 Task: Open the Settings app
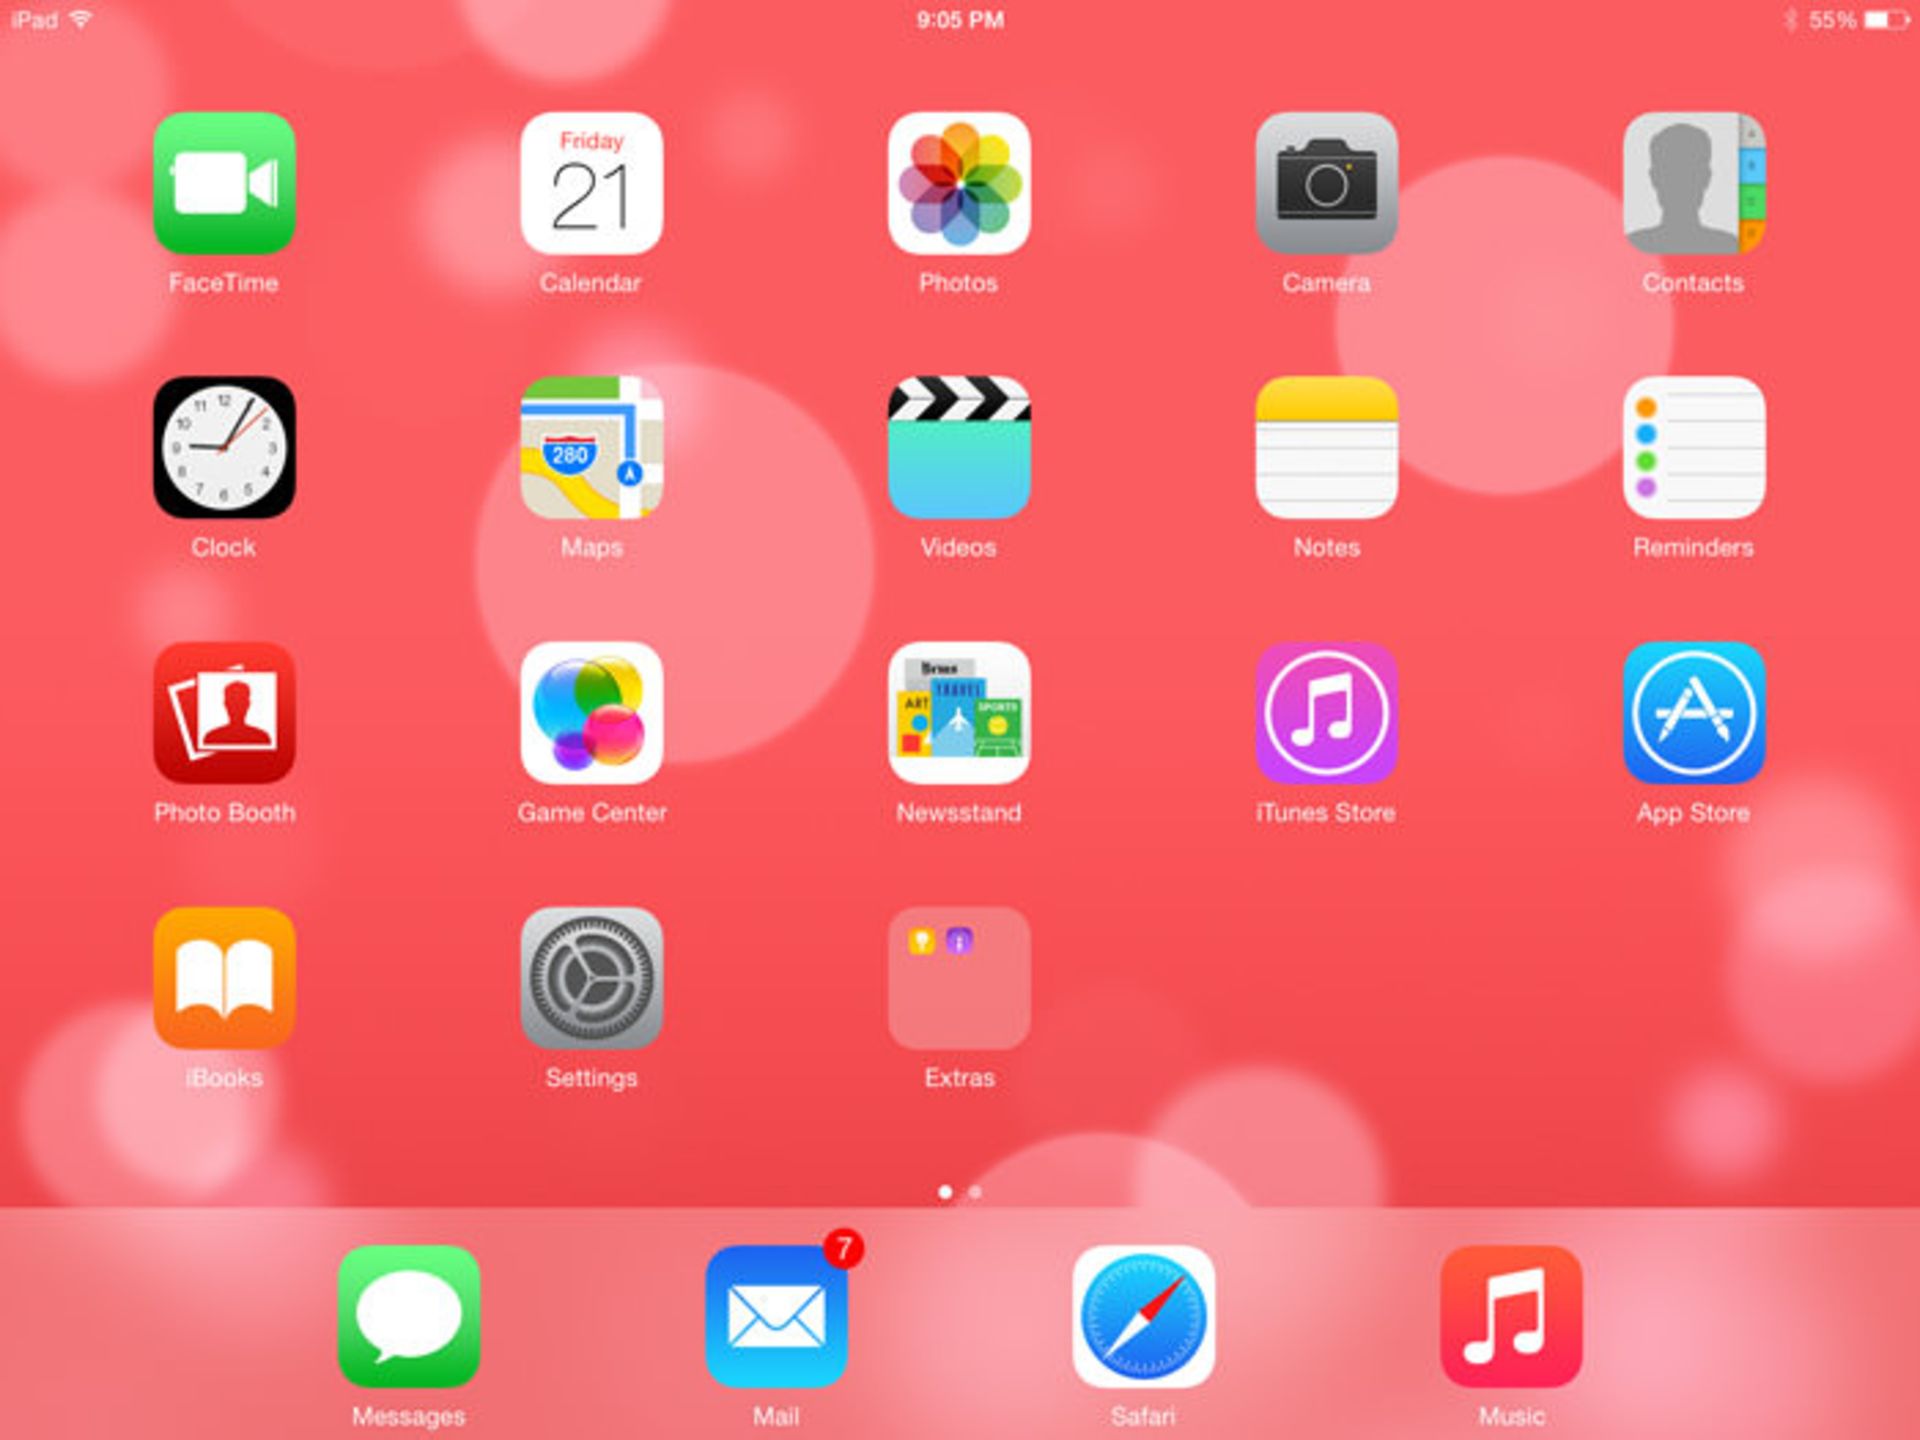click(591, 977)
